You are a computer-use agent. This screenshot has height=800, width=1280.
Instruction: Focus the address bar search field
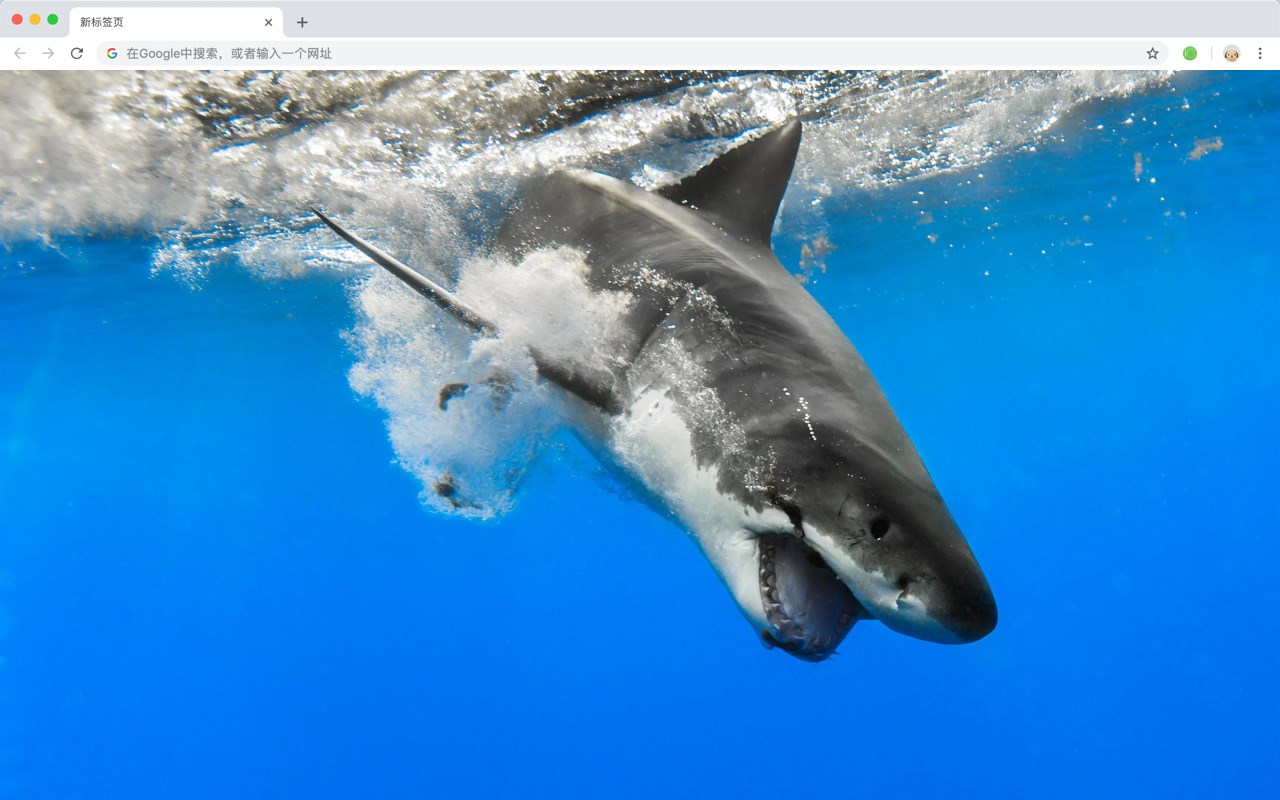632,53
